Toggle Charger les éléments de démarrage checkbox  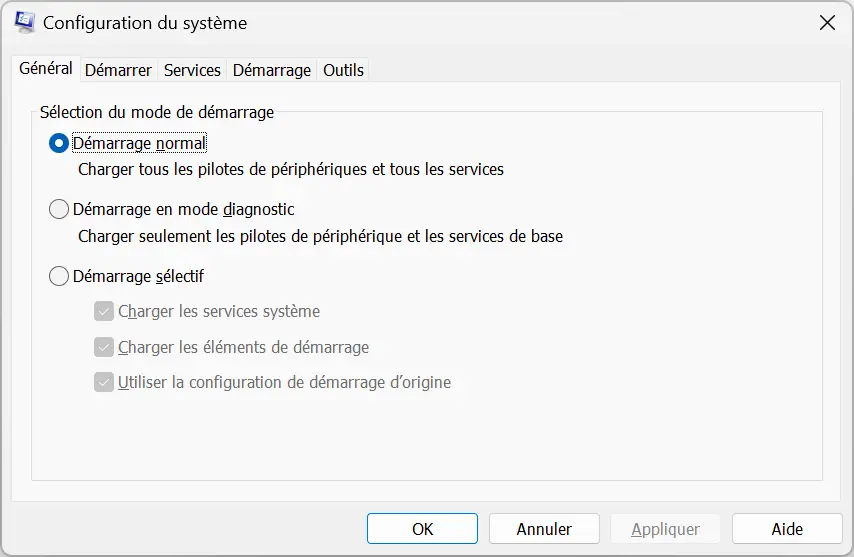tap(103, 347)
